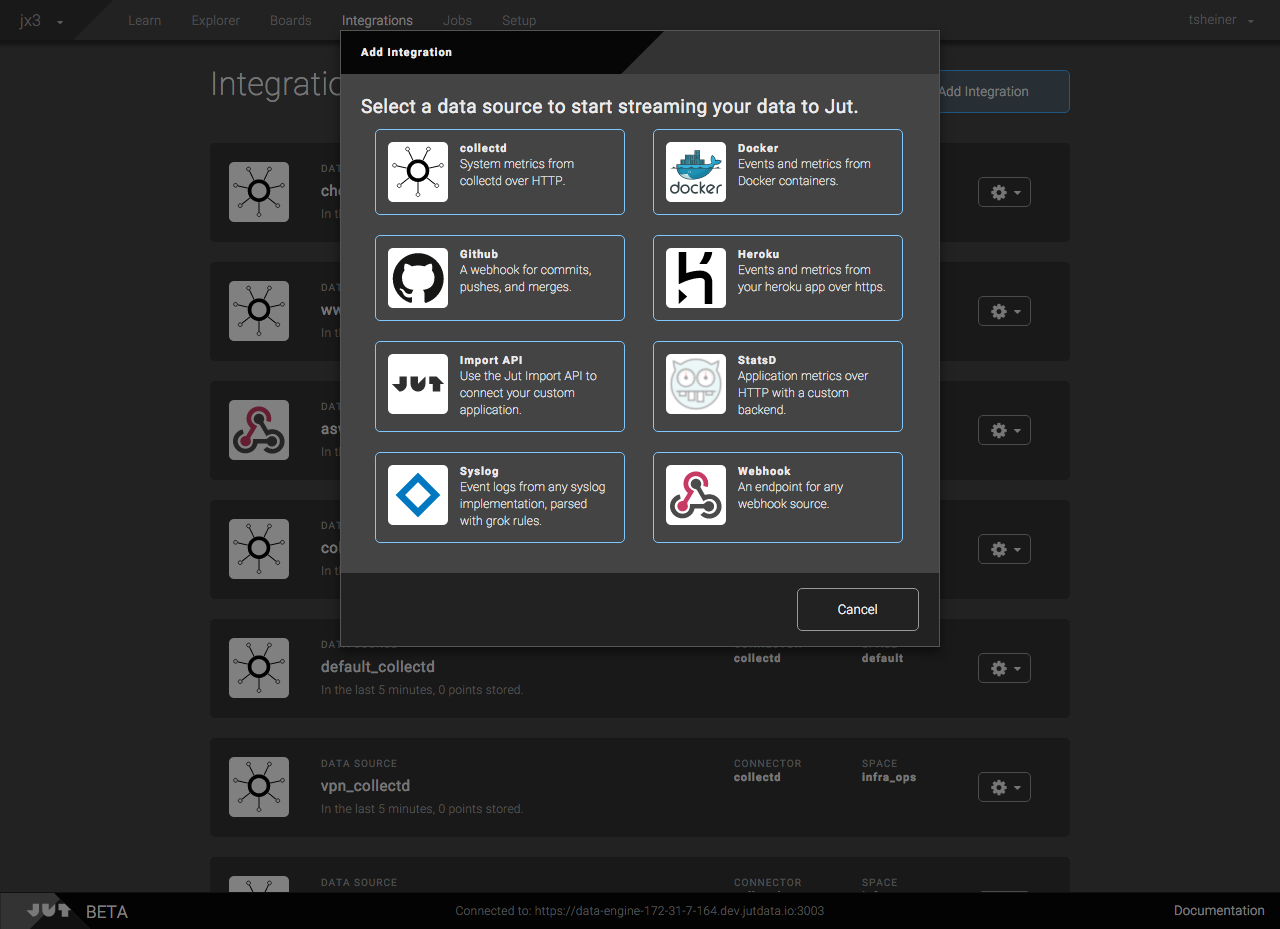Go to the Explorer tab
Viewport: 1280px width, 929px height.
(215, 20)
